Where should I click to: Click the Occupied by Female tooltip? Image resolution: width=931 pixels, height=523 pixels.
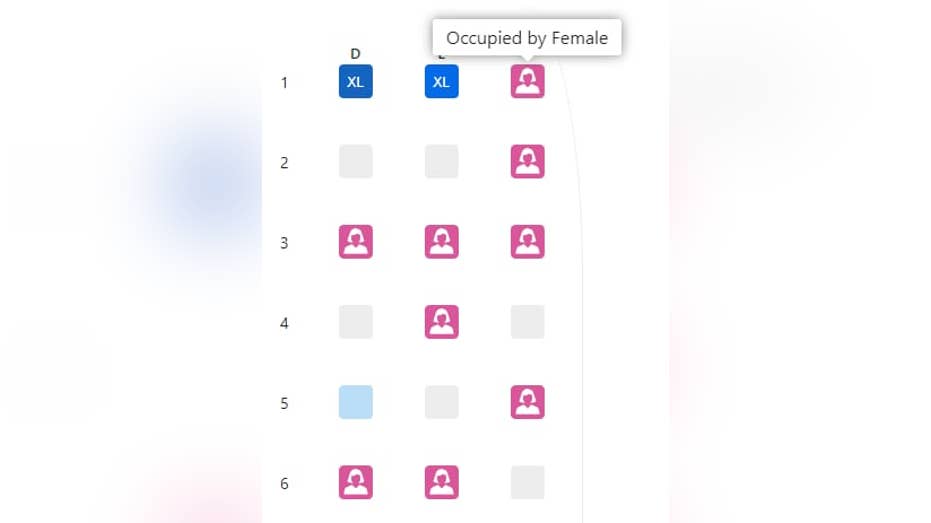pyautogui.click(x=527, y=38)
